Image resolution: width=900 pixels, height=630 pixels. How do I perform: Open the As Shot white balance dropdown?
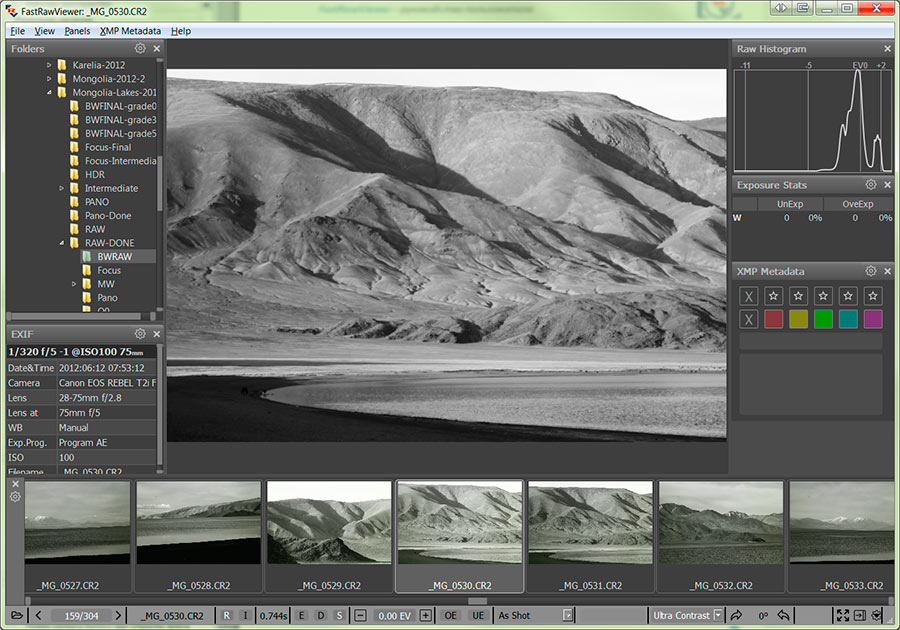567,615
